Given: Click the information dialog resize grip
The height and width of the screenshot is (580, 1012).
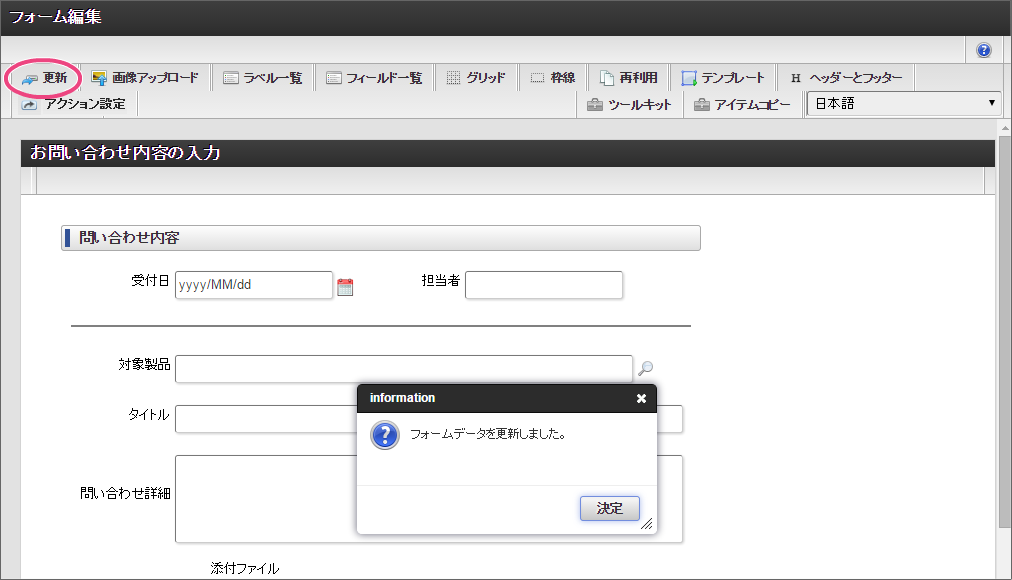Looking at the screenshot, I should coord(647,524).
